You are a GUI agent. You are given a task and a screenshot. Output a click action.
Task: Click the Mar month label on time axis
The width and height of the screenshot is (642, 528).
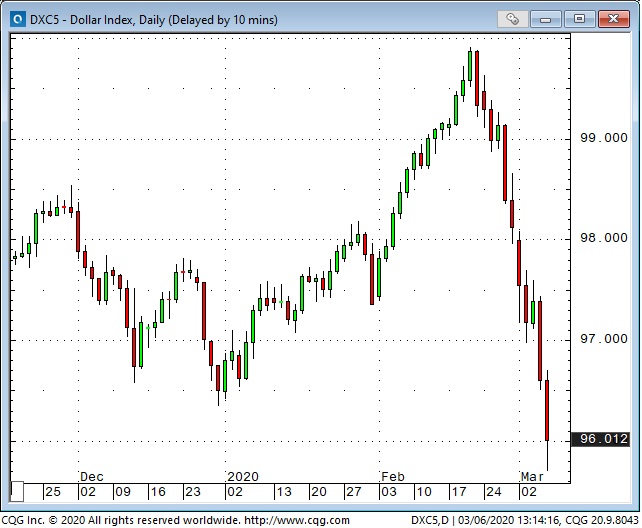click(x=532, y=477)
